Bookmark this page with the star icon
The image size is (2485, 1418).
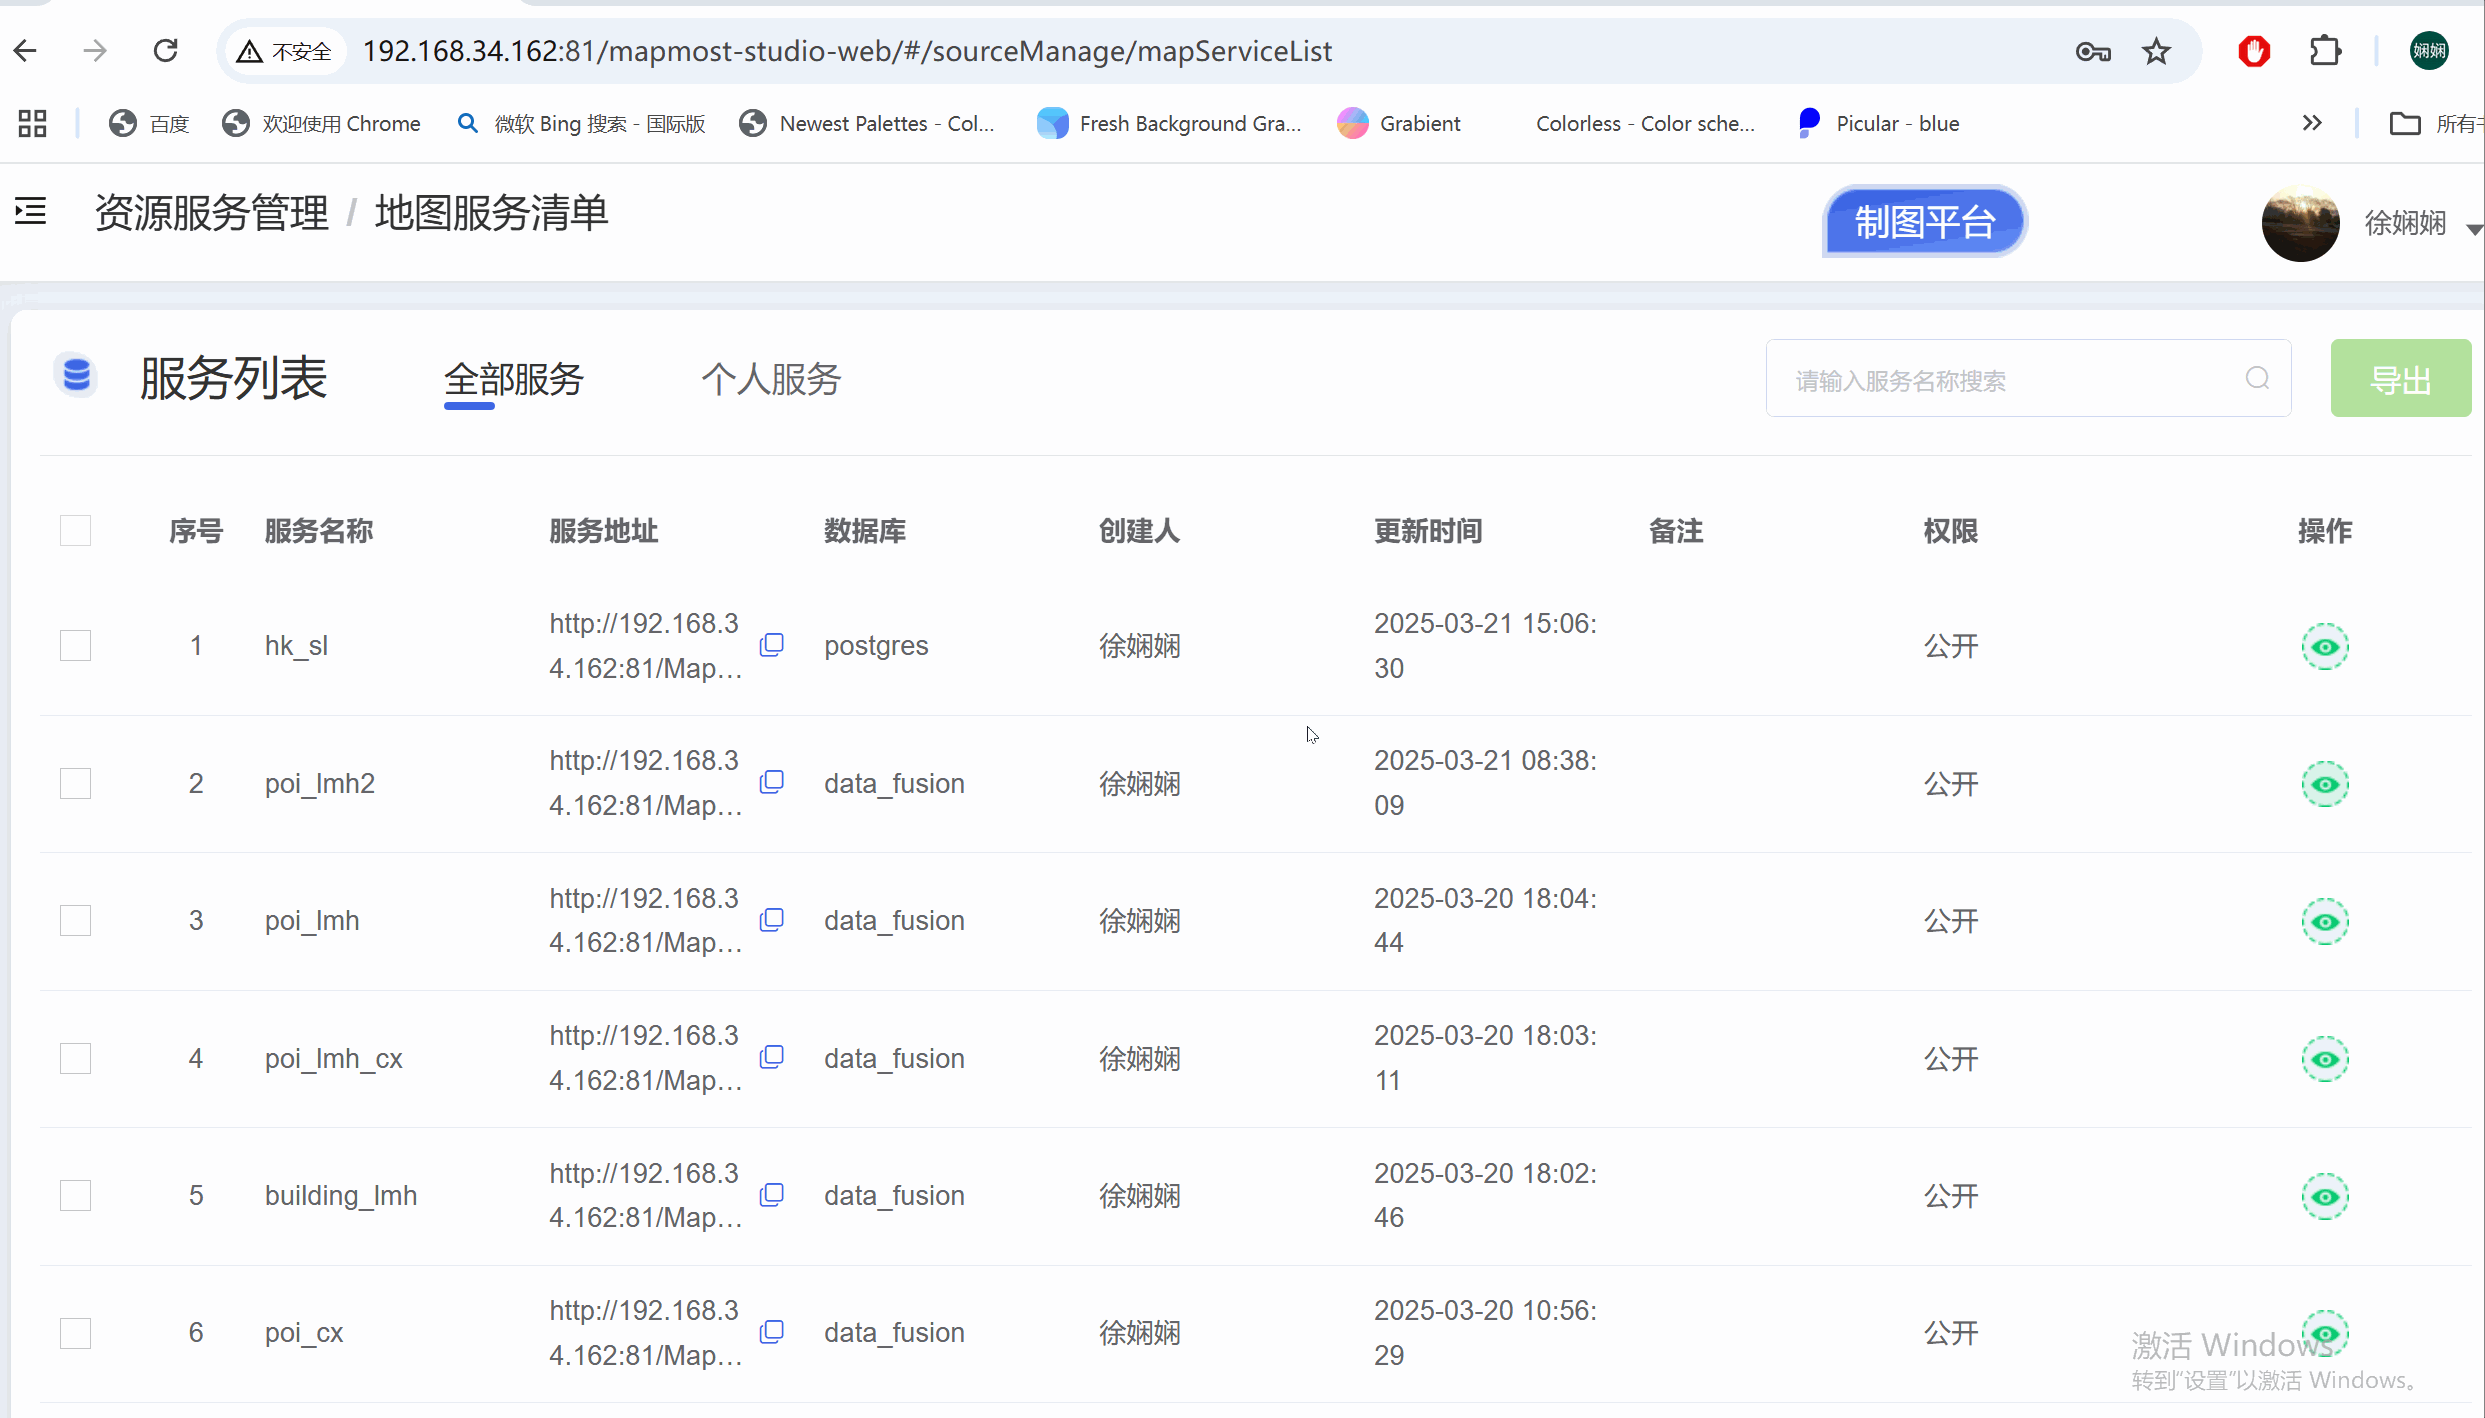[x=2156, y=50]
